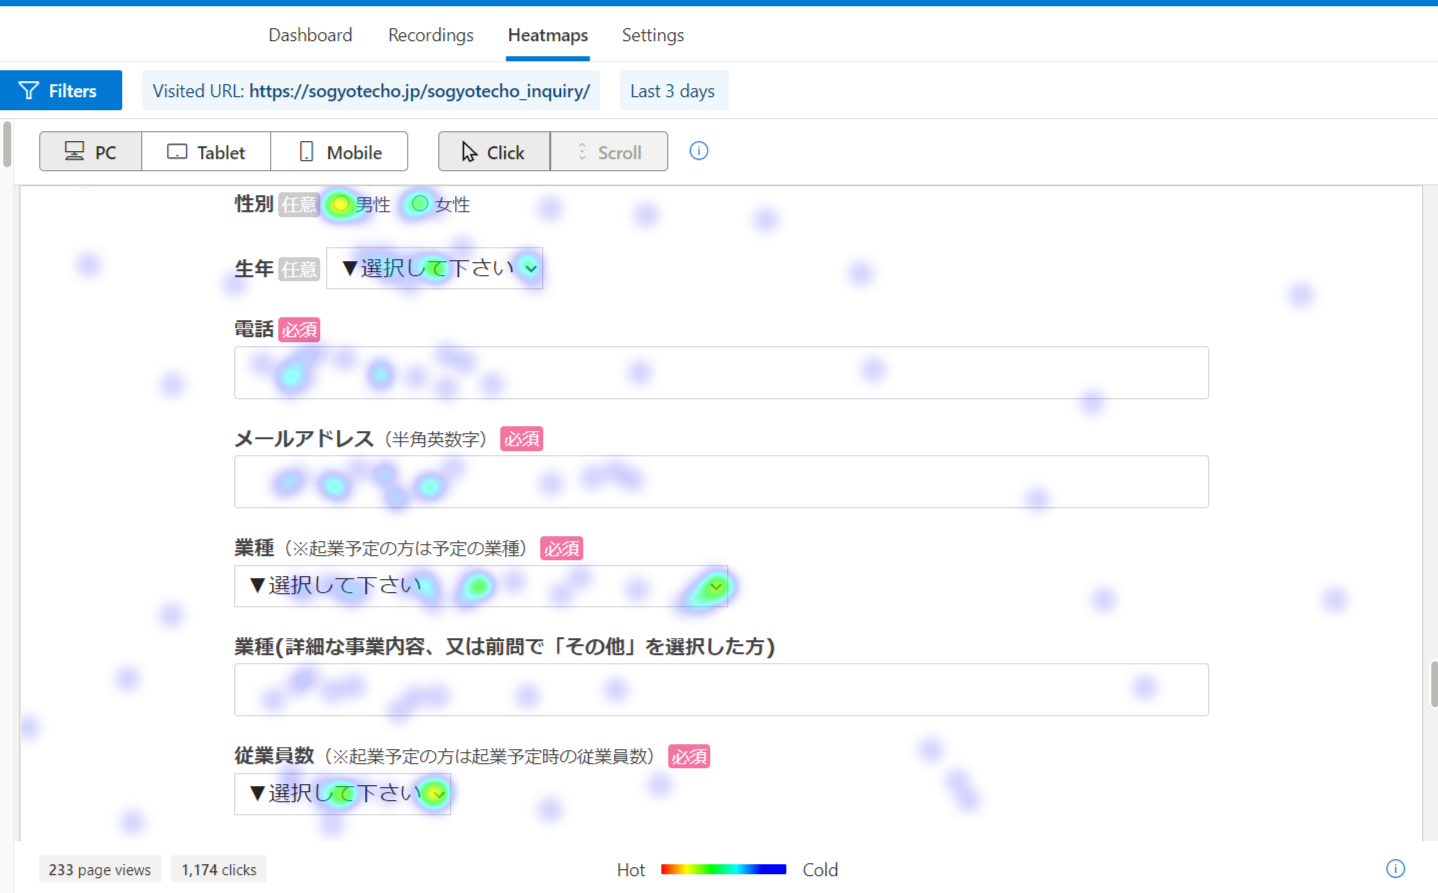Select PC device view
Screen dimensions: 1438x893
pyautogui.click(x=91, y=152)
